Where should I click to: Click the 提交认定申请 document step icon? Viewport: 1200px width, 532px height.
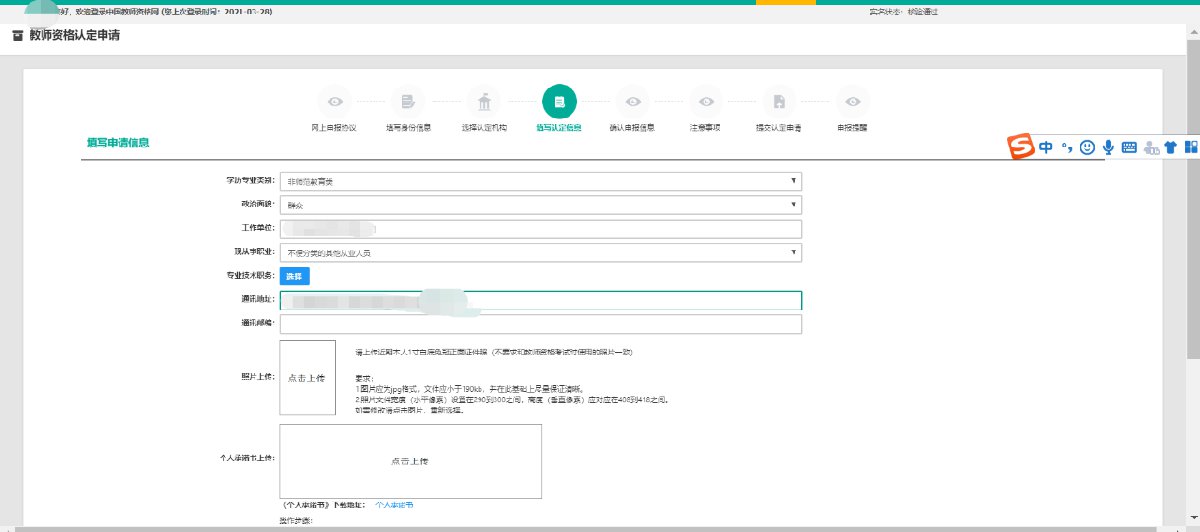coord(779,102)
